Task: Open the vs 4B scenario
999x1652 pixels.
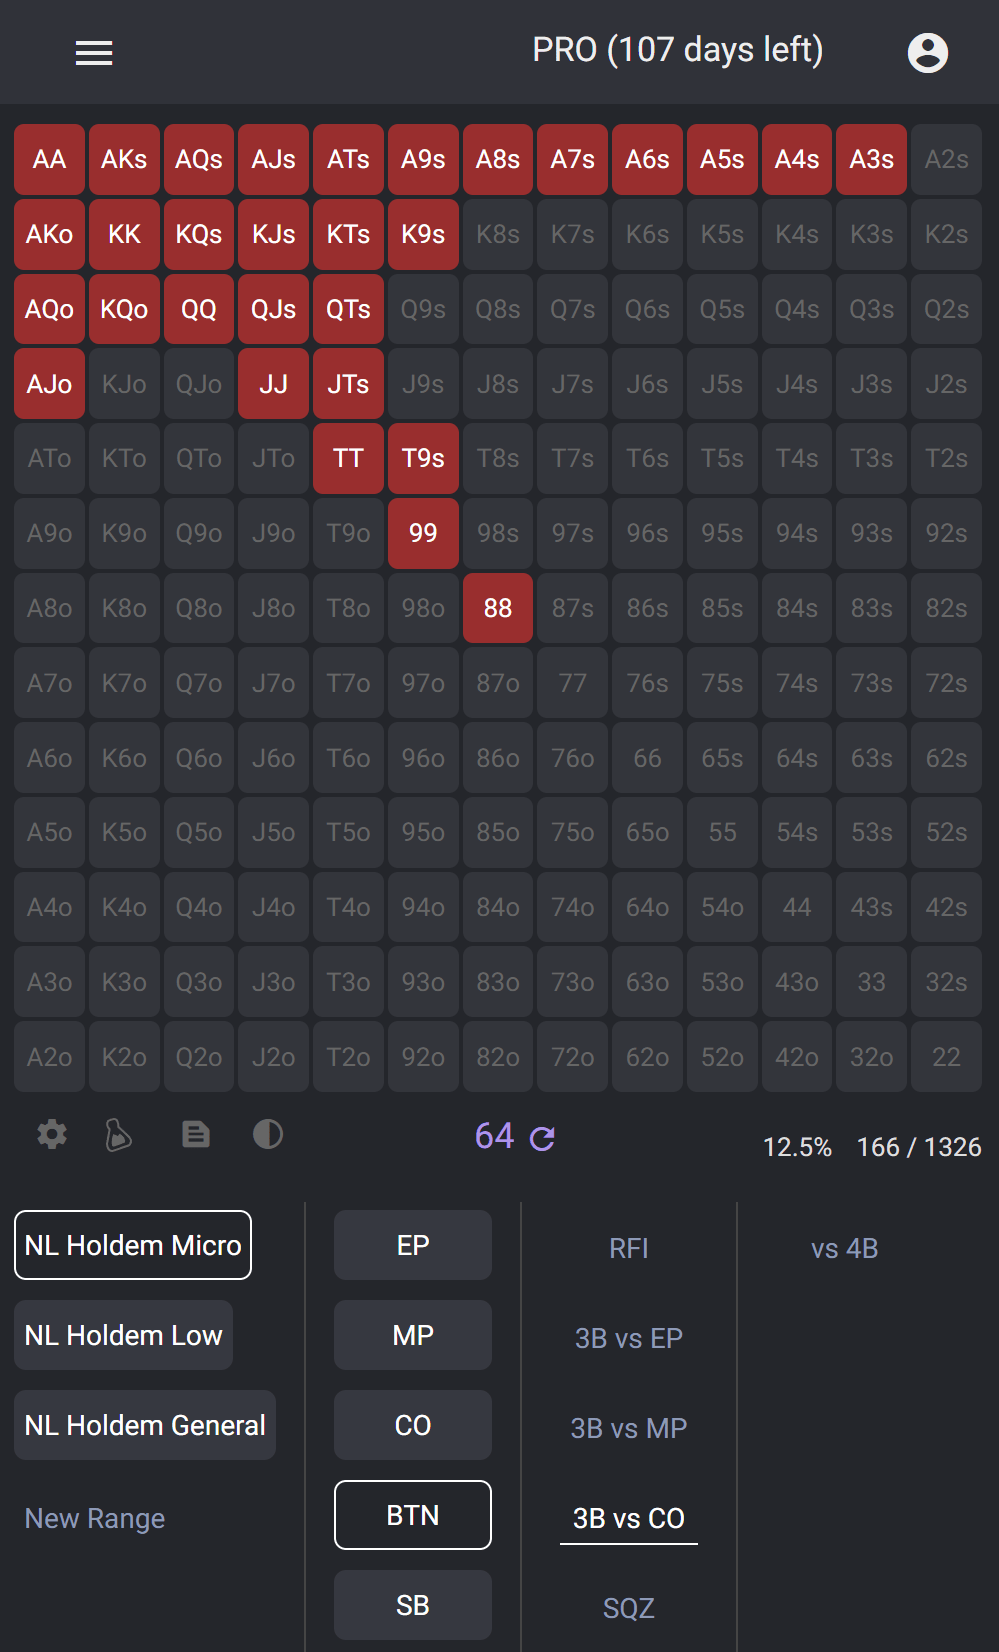Action: pyautogui.click(x=845, y=1248)
